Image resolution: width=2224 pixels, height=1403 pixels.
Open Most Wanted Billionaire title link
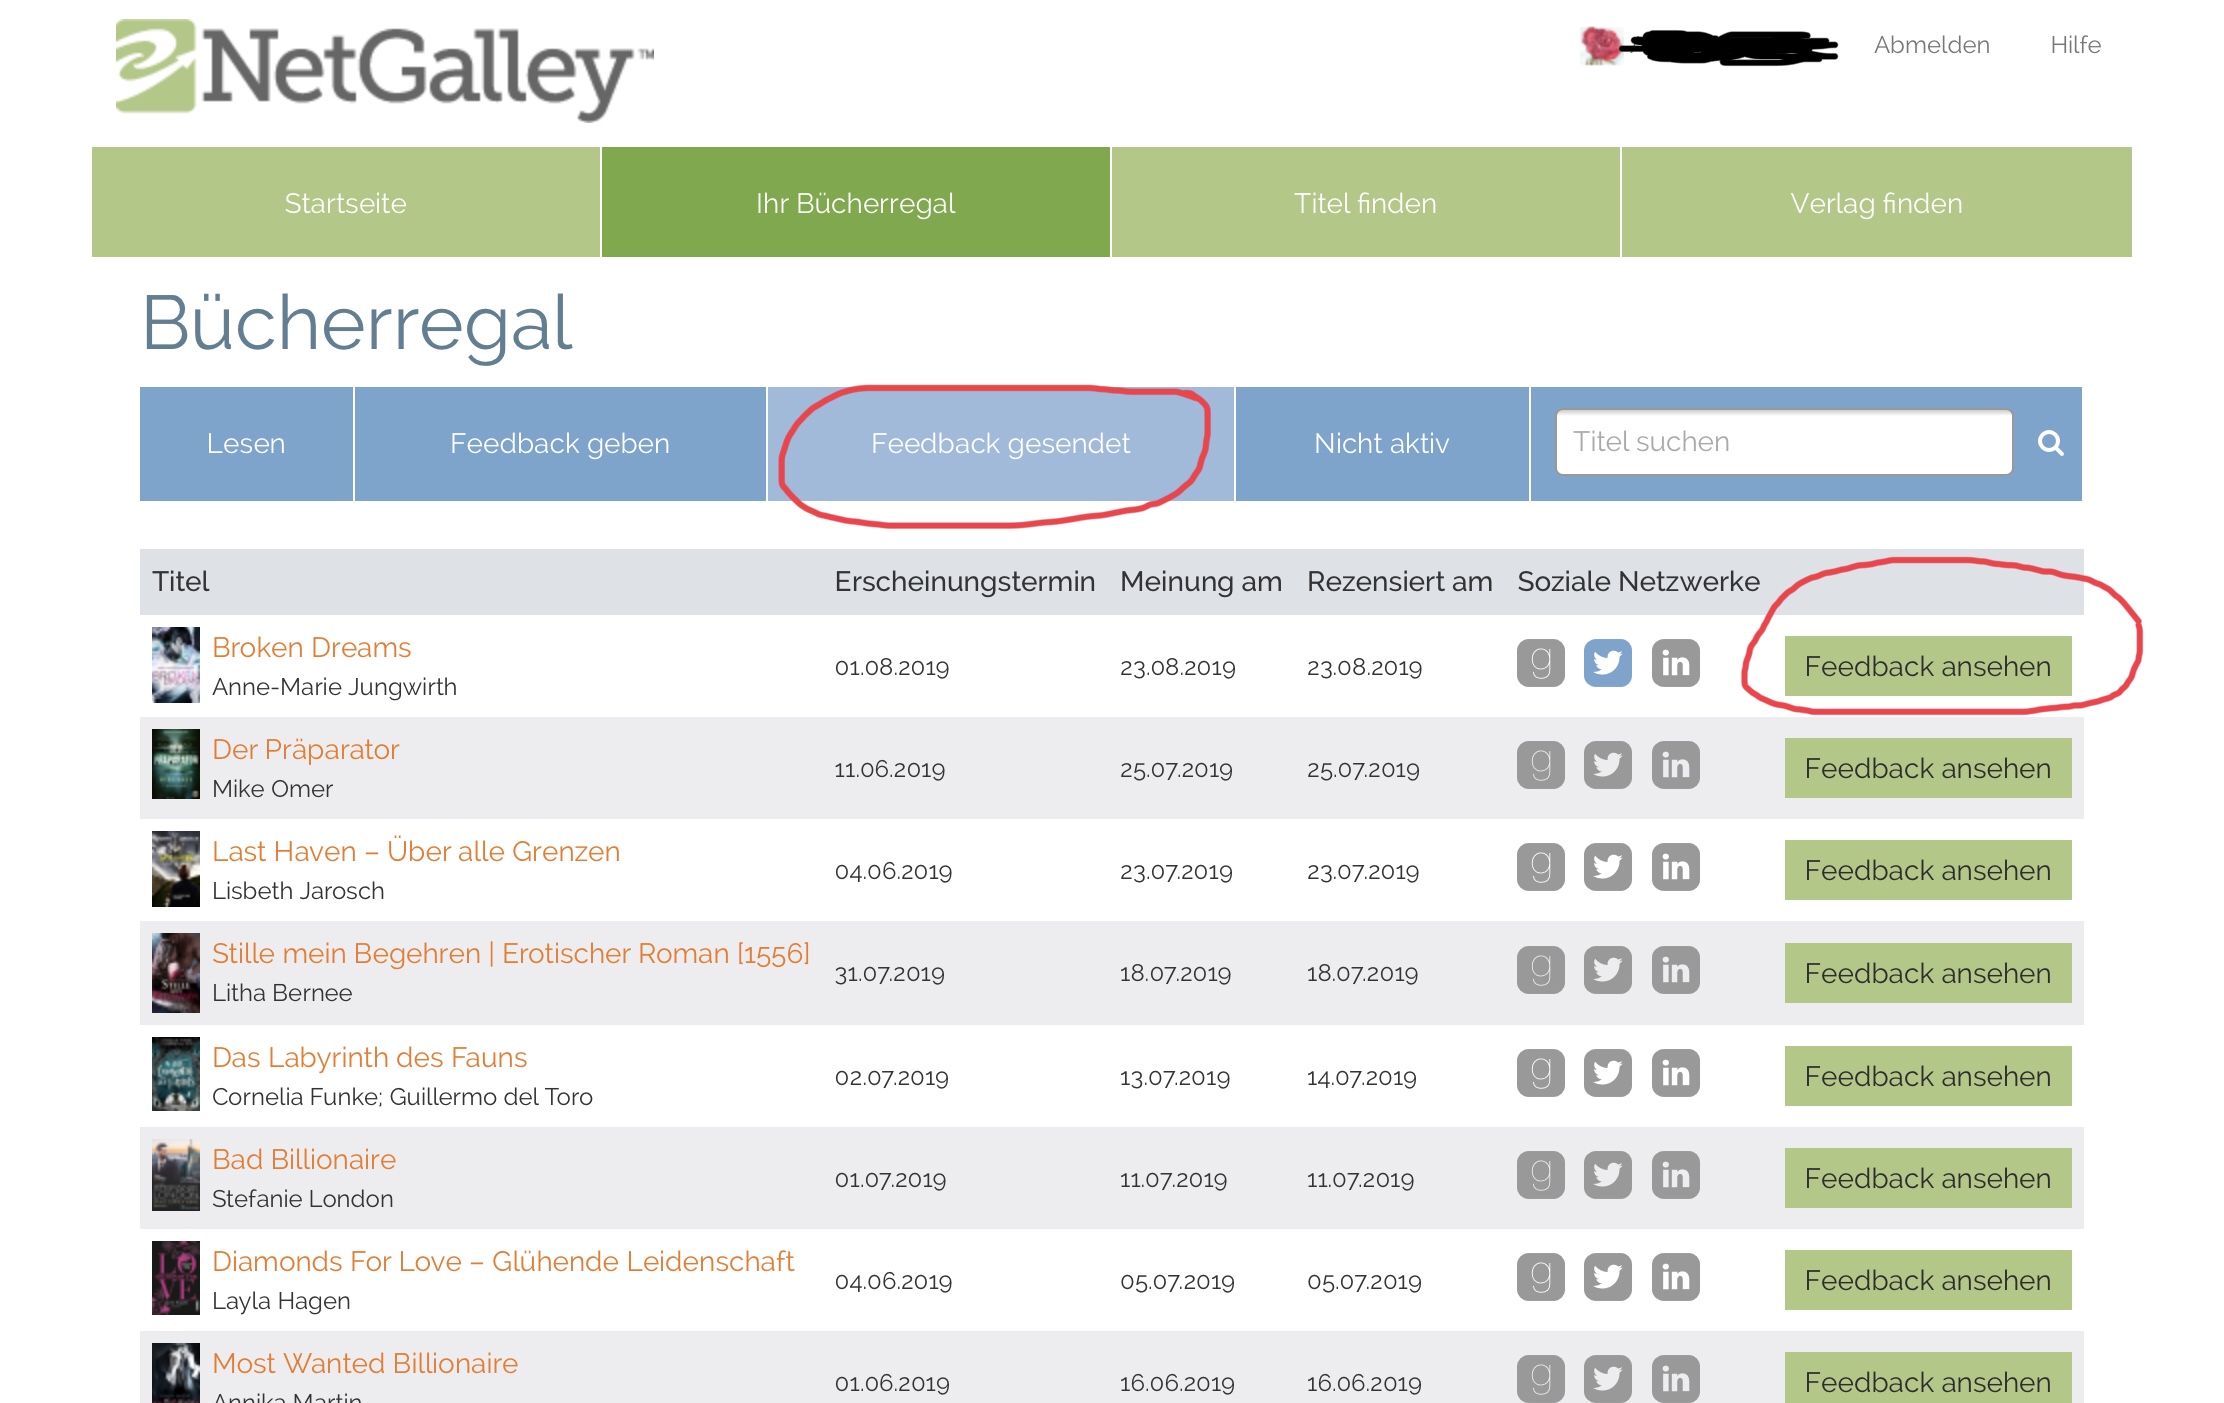tap(365, 1364)
